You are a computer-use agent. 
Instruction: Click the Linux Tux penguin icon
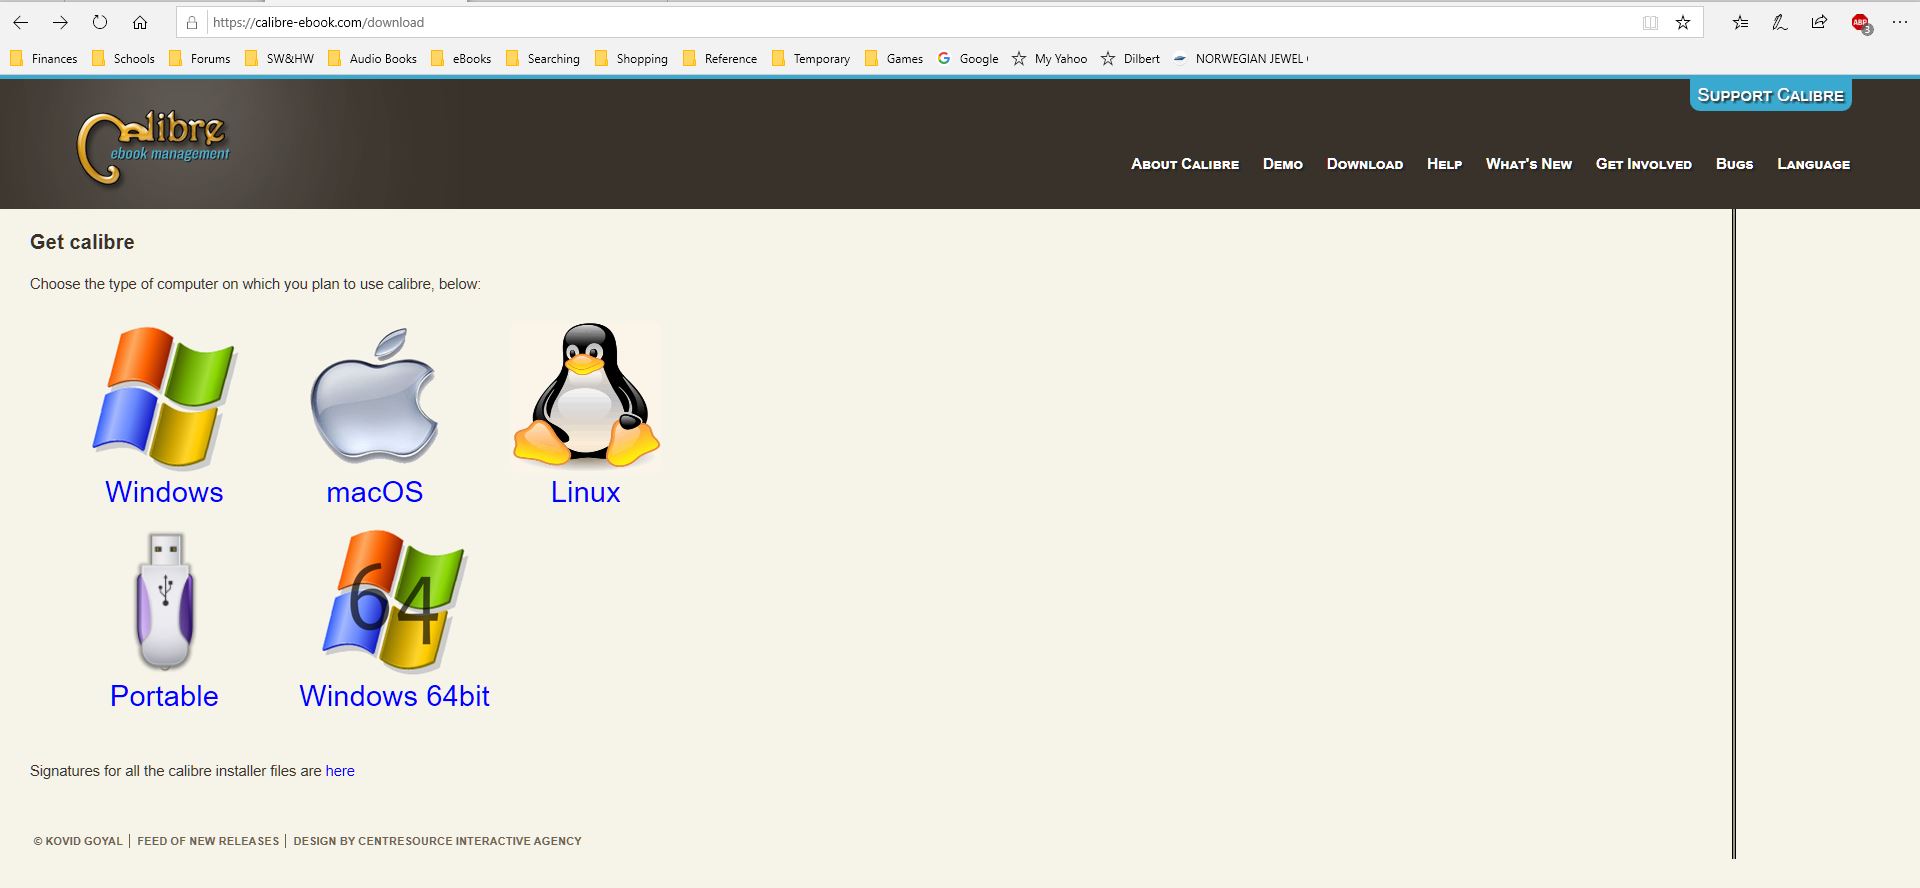(x=586, y=395)
